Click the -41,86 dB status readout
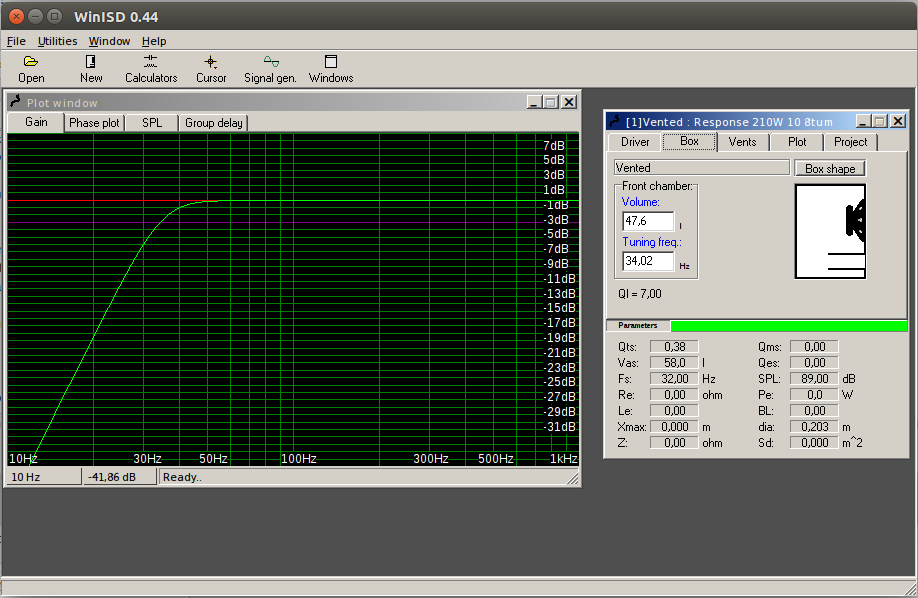 pos(119,477)
